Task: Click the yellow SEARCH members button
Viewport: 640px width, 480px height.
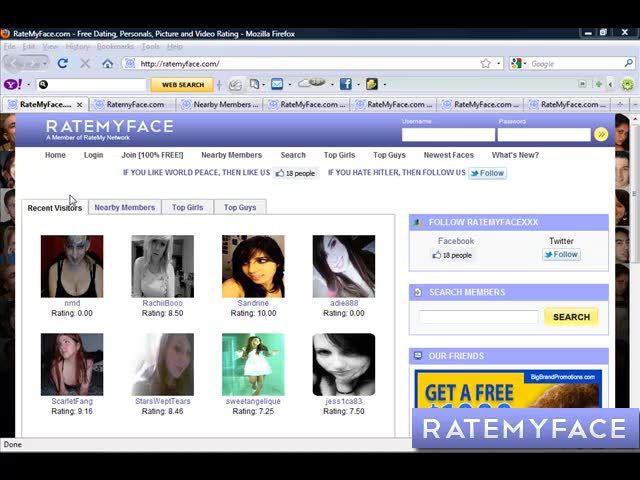Action: click(571, 317)
